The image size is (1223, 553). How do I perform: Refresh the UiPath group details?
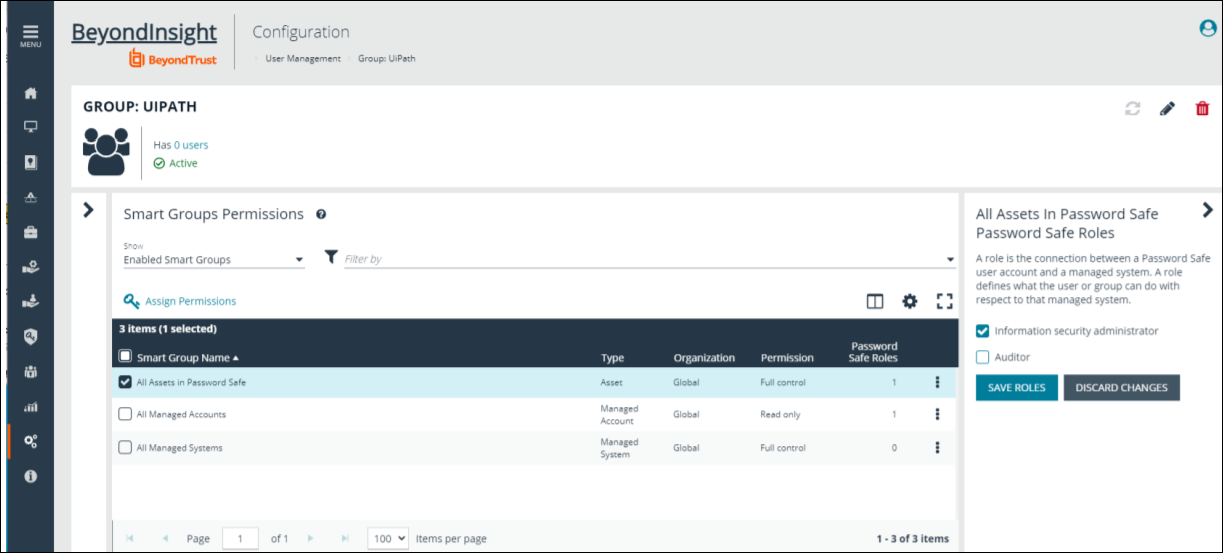[x=1133, y=109]
